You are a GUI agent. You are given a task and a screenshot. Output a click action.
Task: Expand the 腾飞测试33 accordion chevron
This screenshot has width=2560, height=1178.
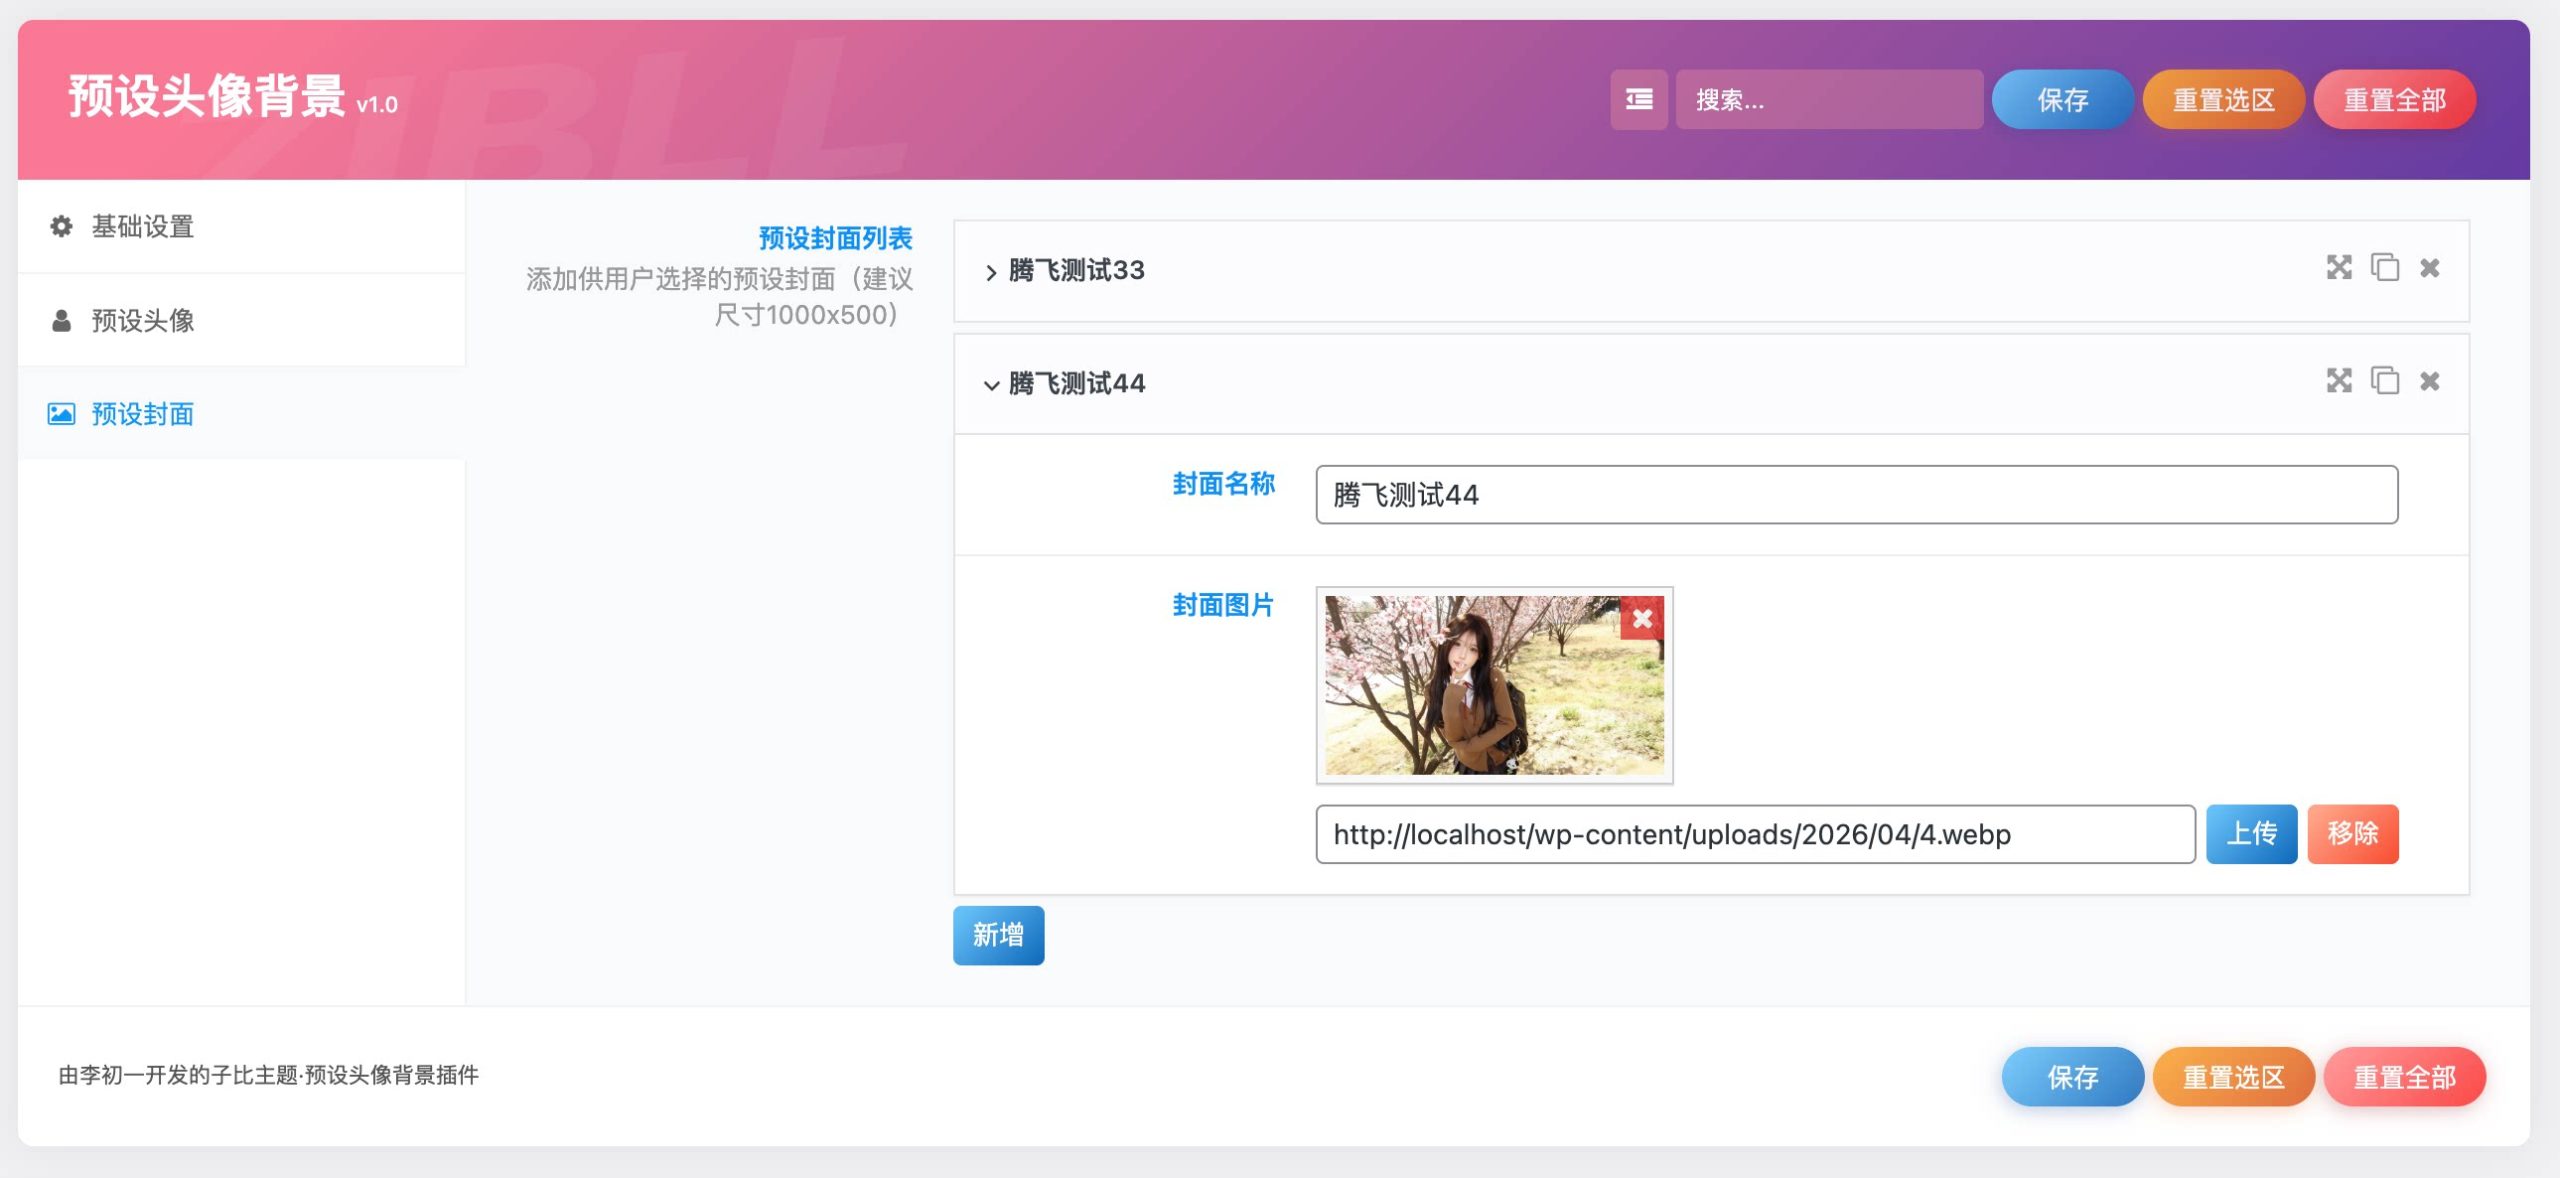click(x=990, y=272)
